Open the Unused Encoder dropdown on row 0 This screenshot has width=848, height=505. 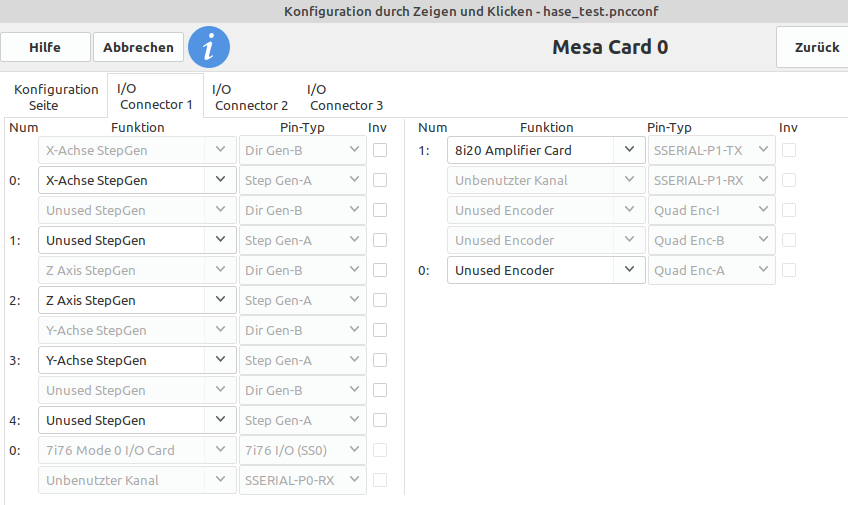point(546,270)
